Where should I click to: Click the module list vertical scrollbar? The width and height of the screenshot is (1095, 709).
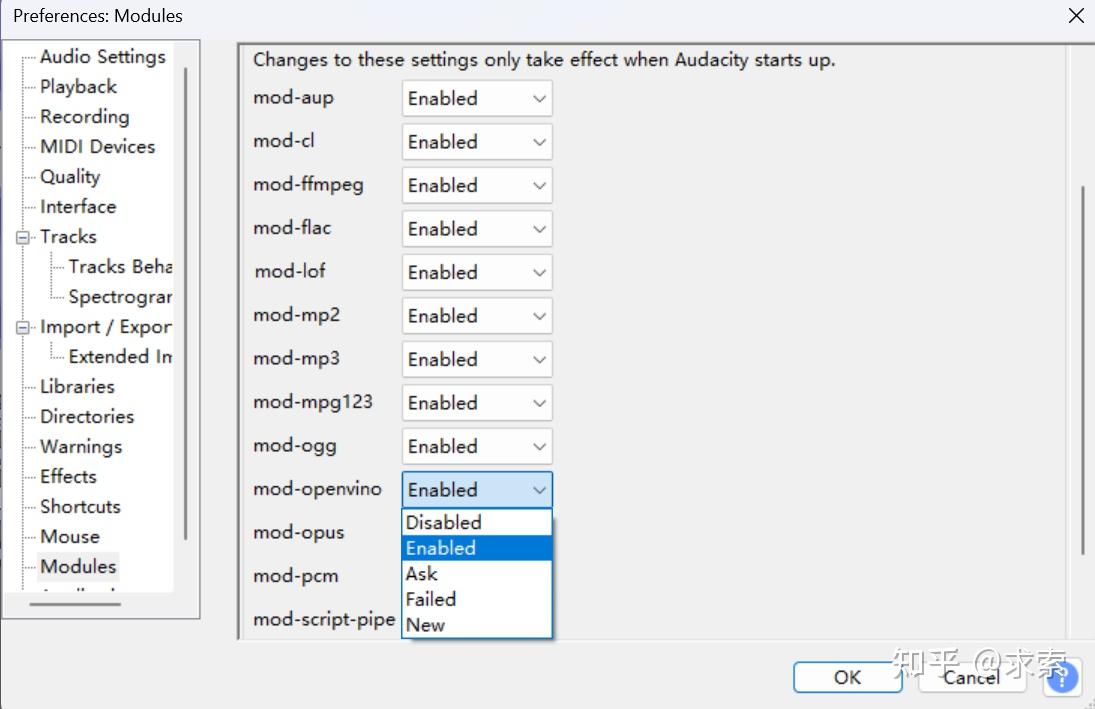coord(1083,370)
